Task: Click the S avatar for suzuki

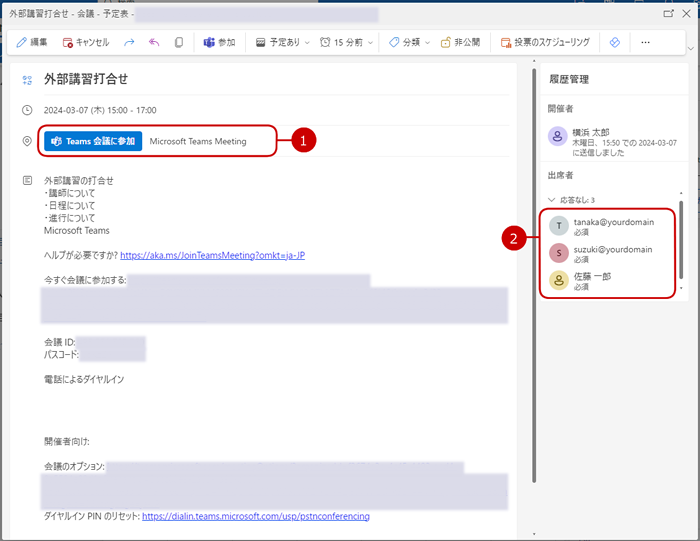Action: click(x=558, y=253)
